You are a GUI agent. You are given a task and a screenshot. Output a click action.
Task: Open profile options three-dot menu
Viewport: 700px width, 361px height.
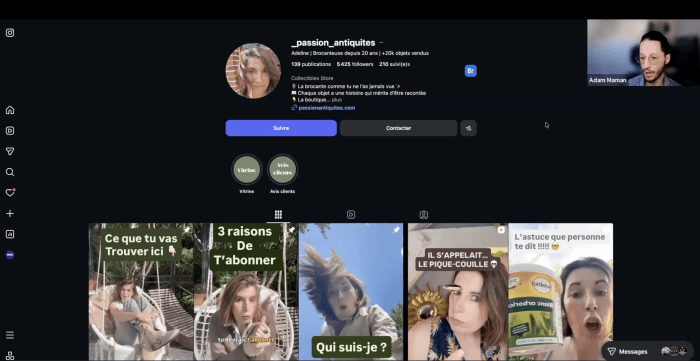[x=381, y=43]
